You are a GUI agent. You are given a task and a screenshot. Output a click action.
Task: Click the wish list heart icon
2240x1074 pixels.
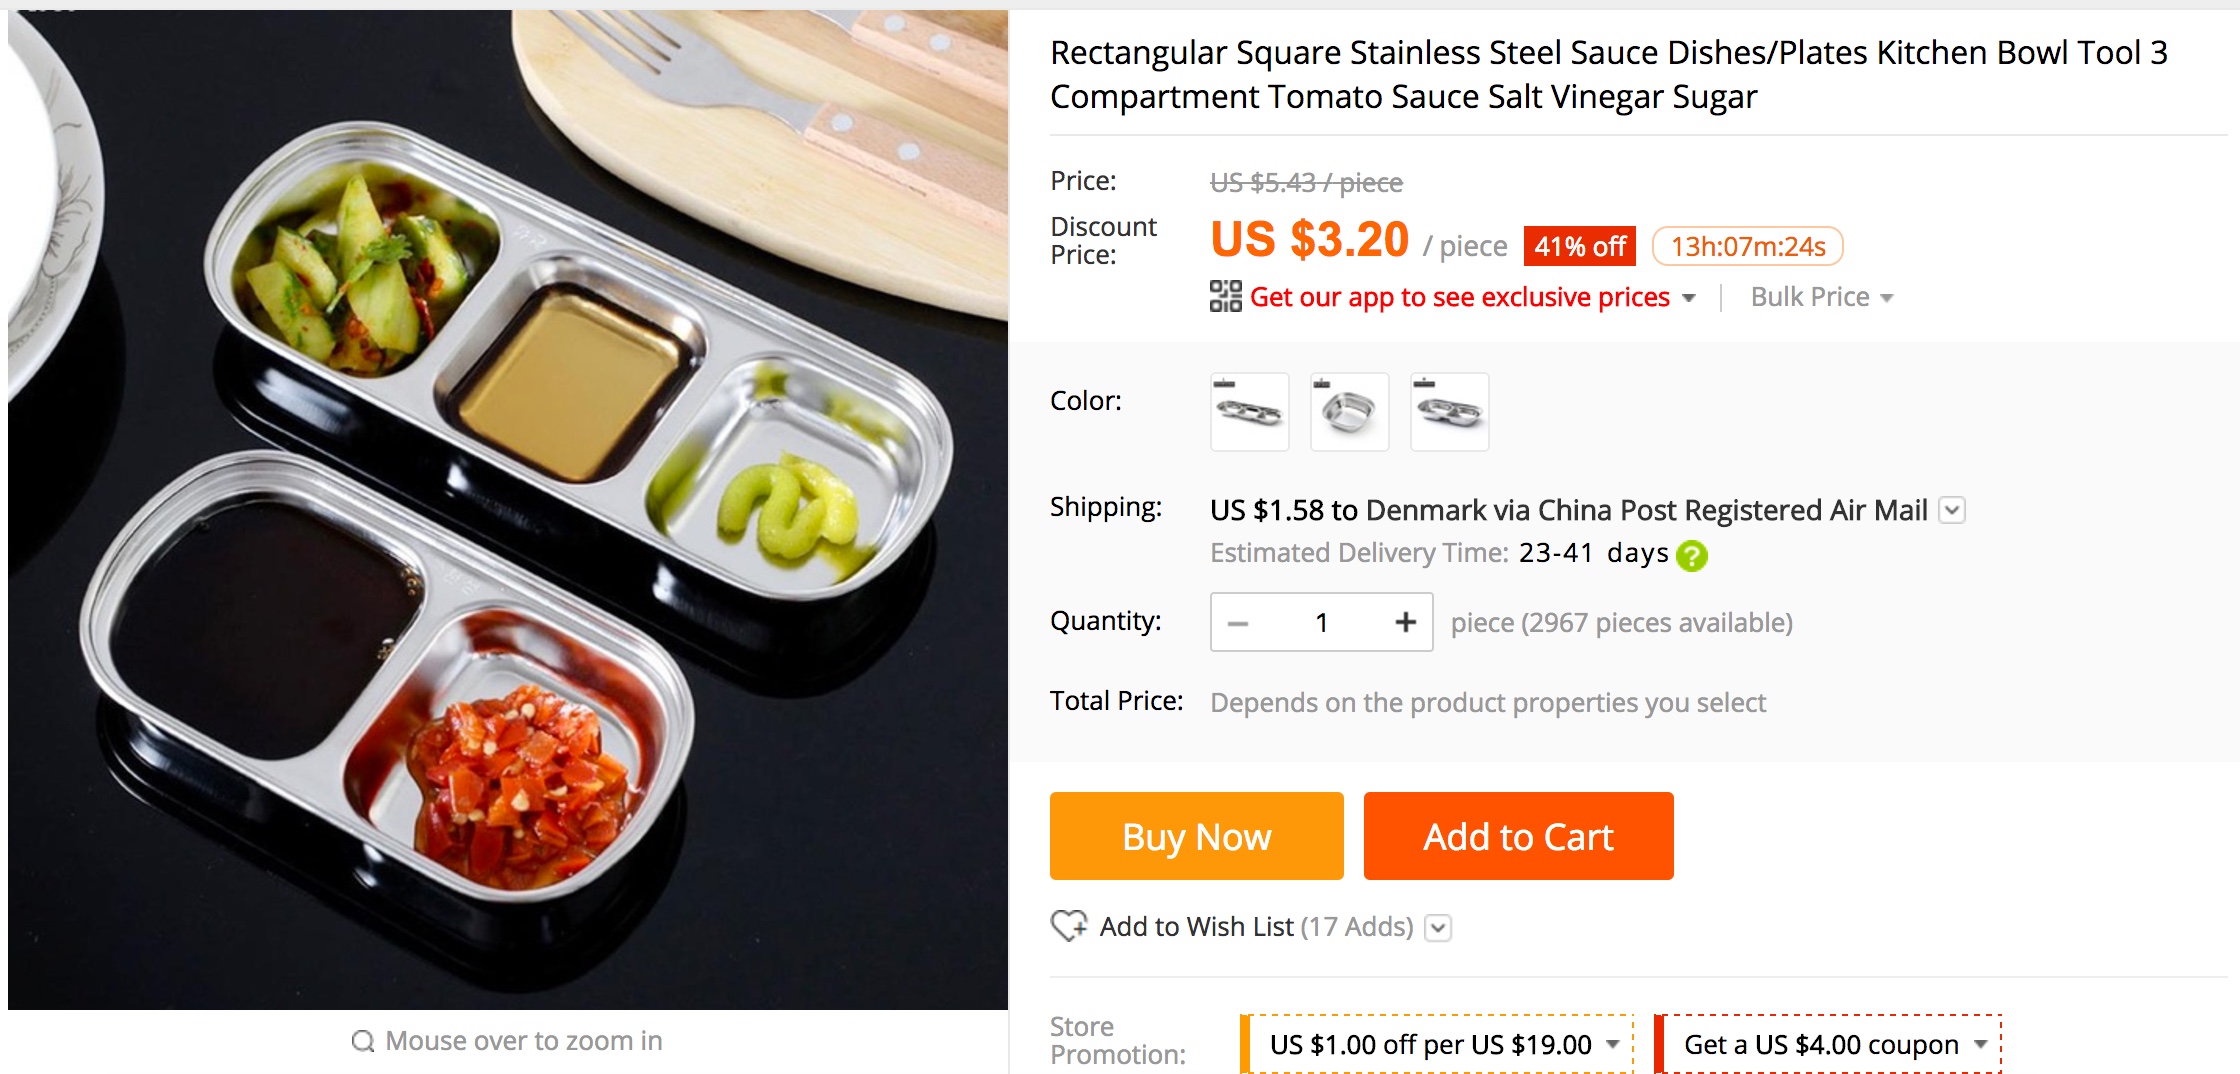(x=1069, y=926)
